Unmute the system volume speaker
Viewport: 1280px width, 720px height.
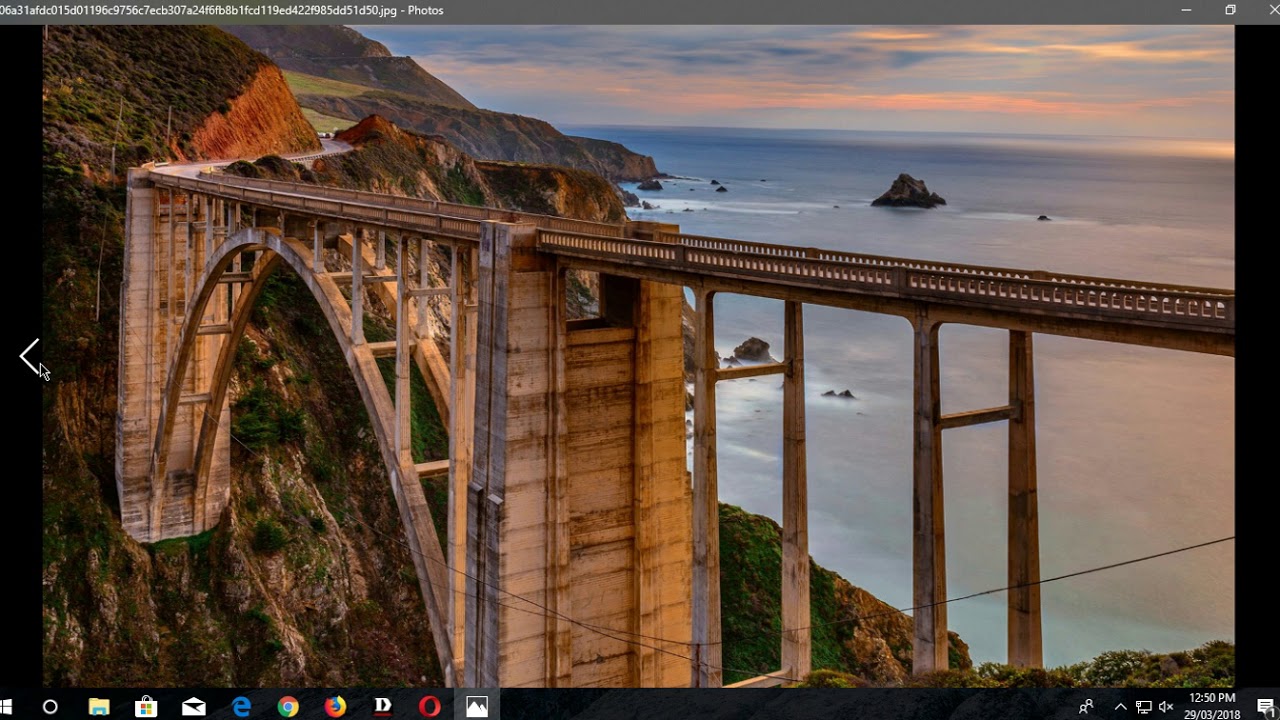[1164, 705]
